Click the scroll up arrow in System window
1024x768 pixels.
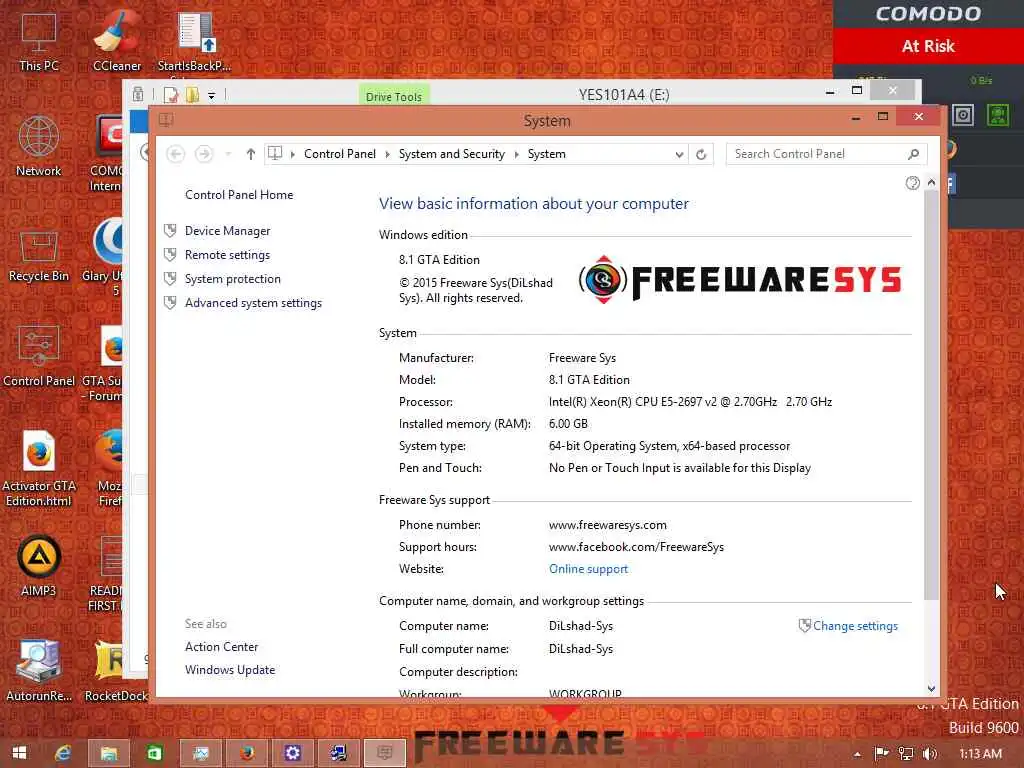pos(931,183)
